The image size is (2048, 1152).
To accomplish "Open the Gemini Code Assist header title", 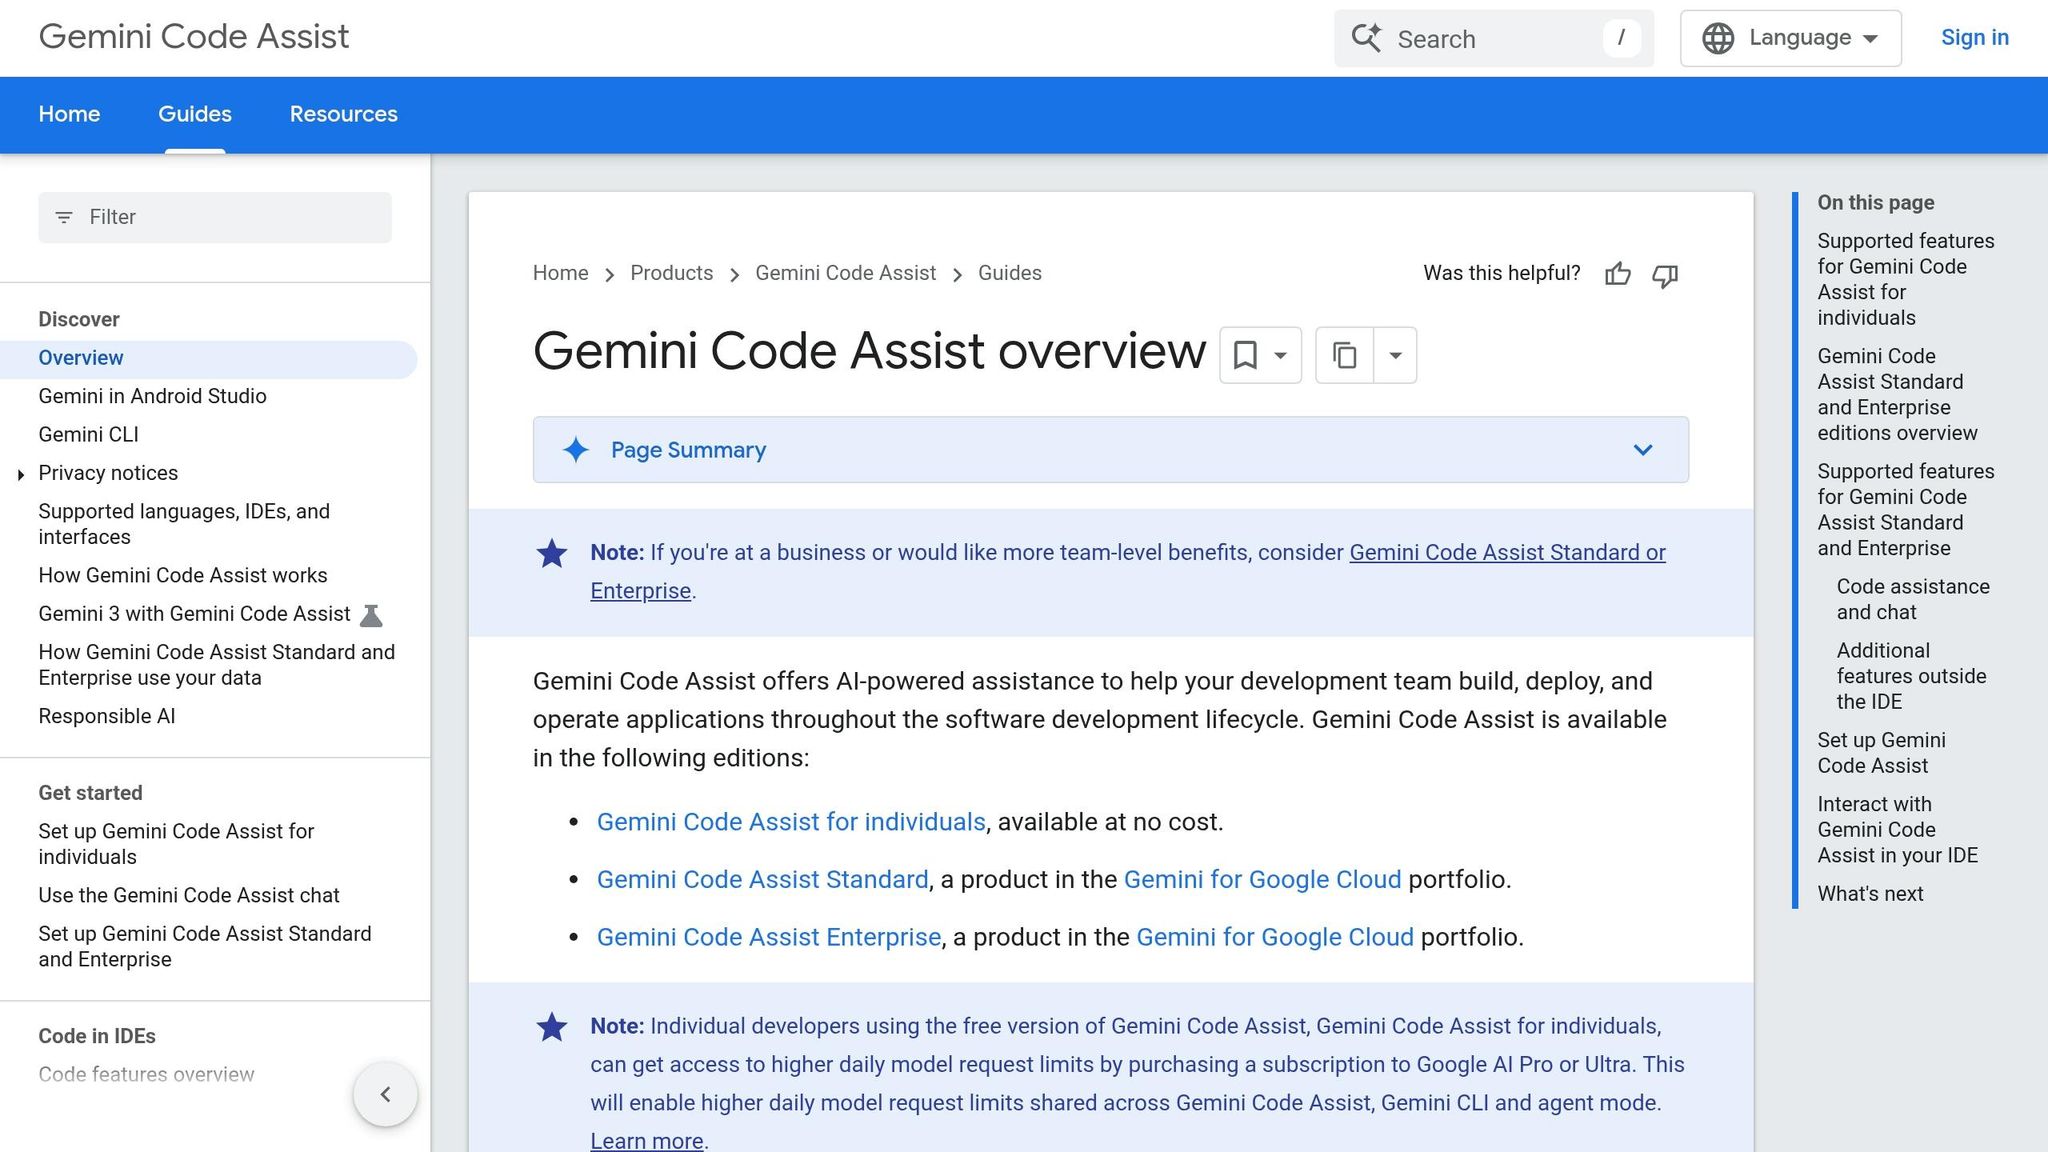I will pyautogui.click(x=194, y=36).
